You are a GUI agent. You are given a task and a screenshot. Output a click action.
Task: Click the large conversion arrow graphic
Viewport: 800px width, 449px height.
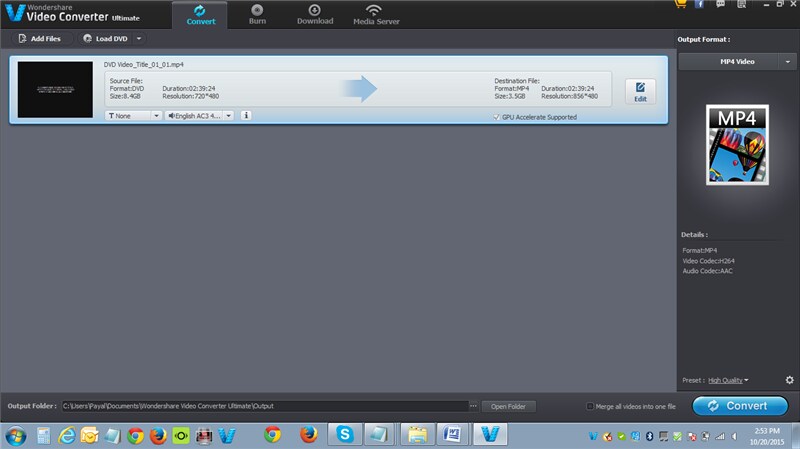coord(360,89)
